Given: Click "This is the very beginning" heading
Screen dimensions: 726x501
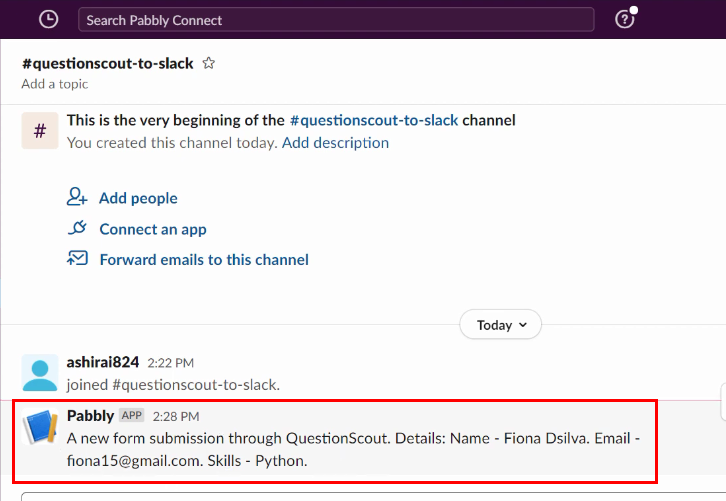Looking at the screenshot, I should (x=291, y=120).
